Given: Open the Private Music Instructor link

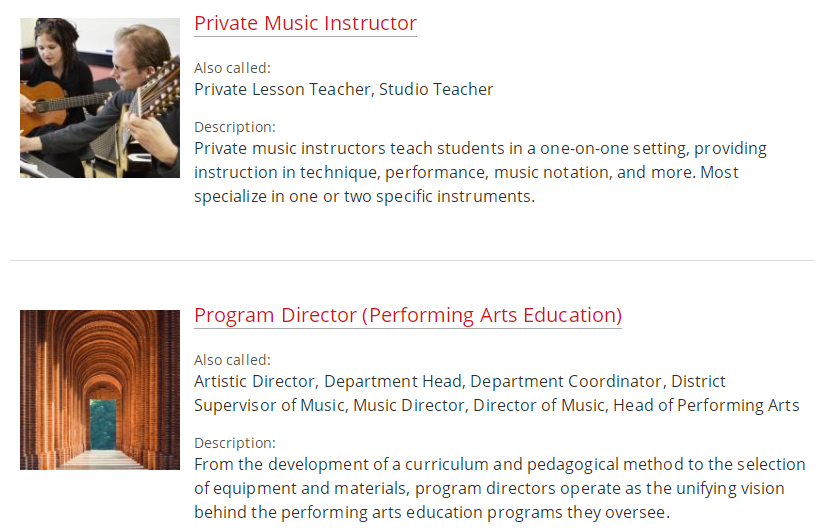Looking at the screenshot, I should (305, 24).
